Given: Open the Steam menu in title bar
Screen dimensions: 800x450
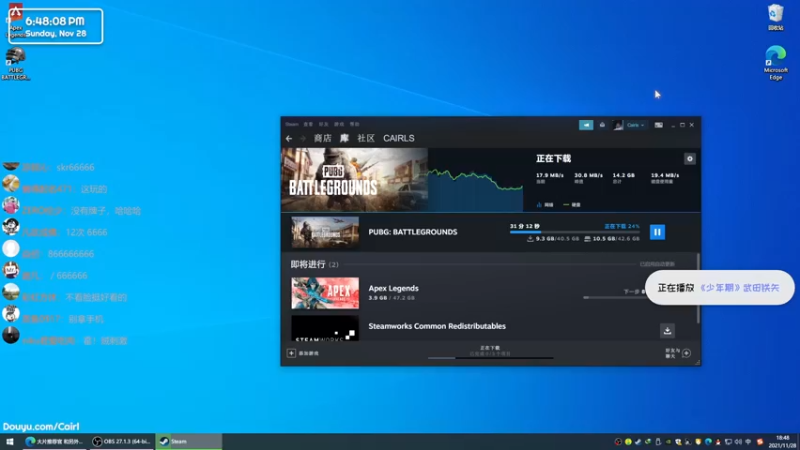Looking at the screenshot, I should (x=292, y=124).
